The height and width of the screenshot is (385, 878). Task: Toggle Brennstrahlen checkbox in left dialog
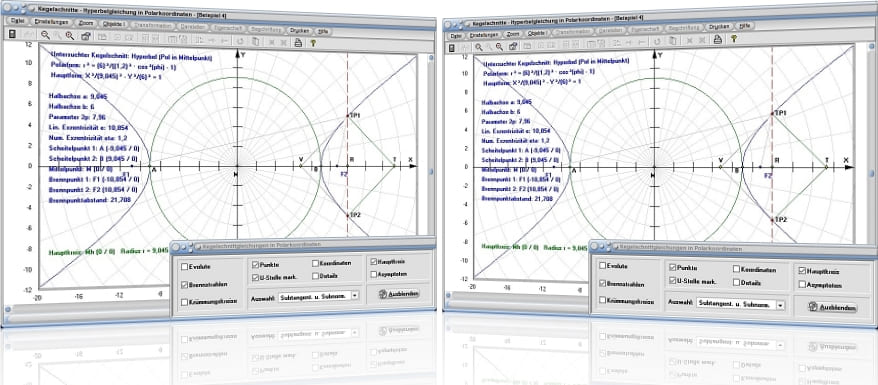[x=184, y=284]
